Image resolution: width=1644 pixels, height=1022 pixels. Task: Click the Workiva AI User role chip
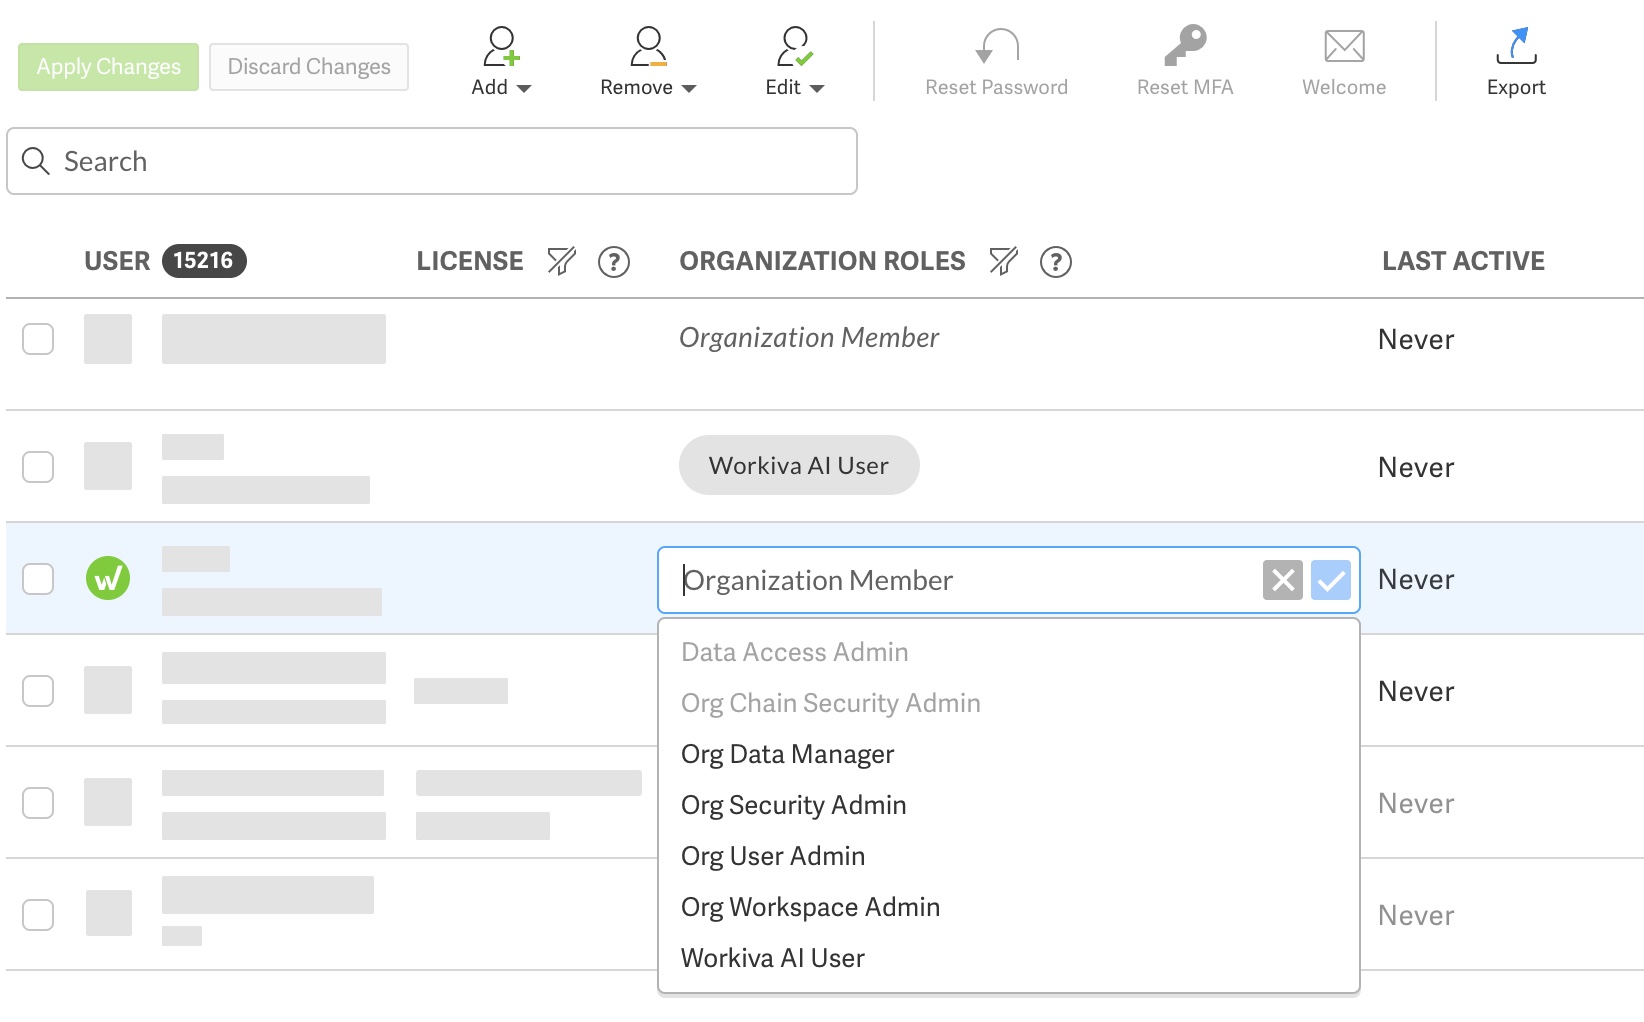tap(799, 465)
